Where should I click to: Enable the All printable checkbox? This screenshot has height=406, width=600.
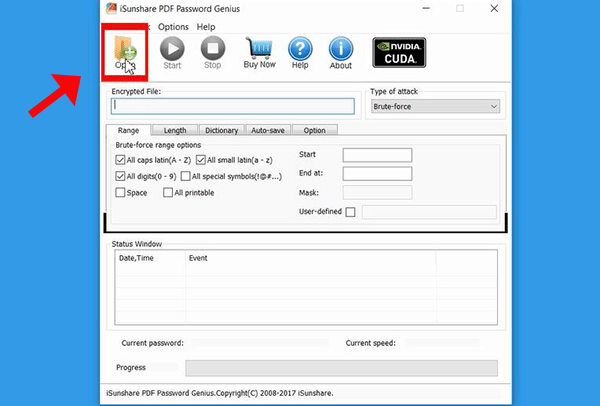[168, 192]
